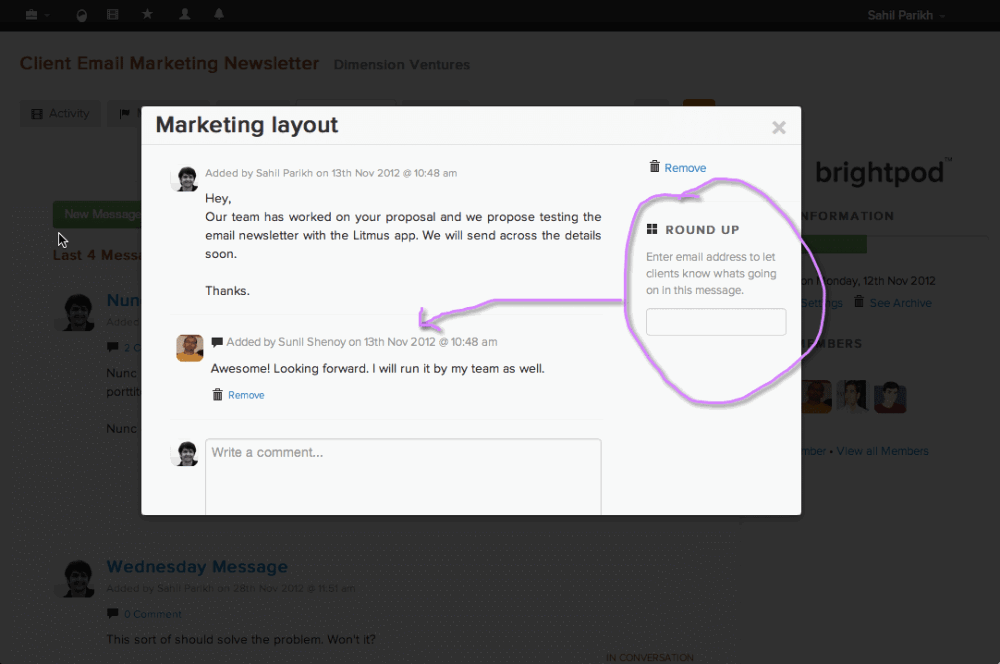Viewport: 1000px width, 664px height.
Task: Click comment bubble icon under Wednesday Message
Action: [x=113, y=613]
